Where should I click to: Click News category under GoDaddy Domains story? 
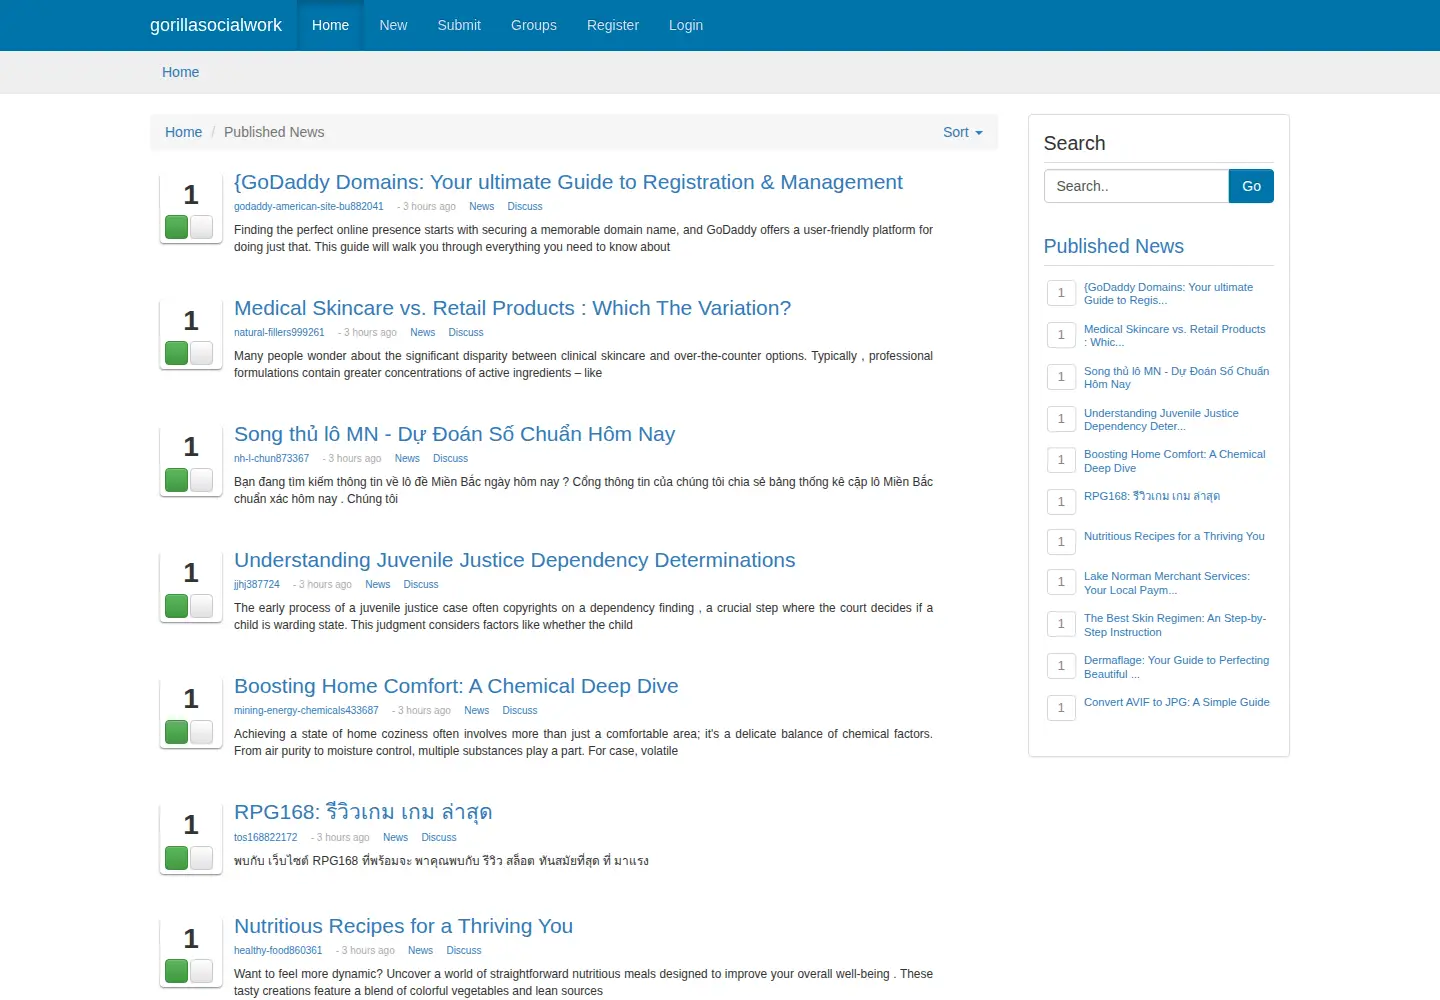coord(482,206)
